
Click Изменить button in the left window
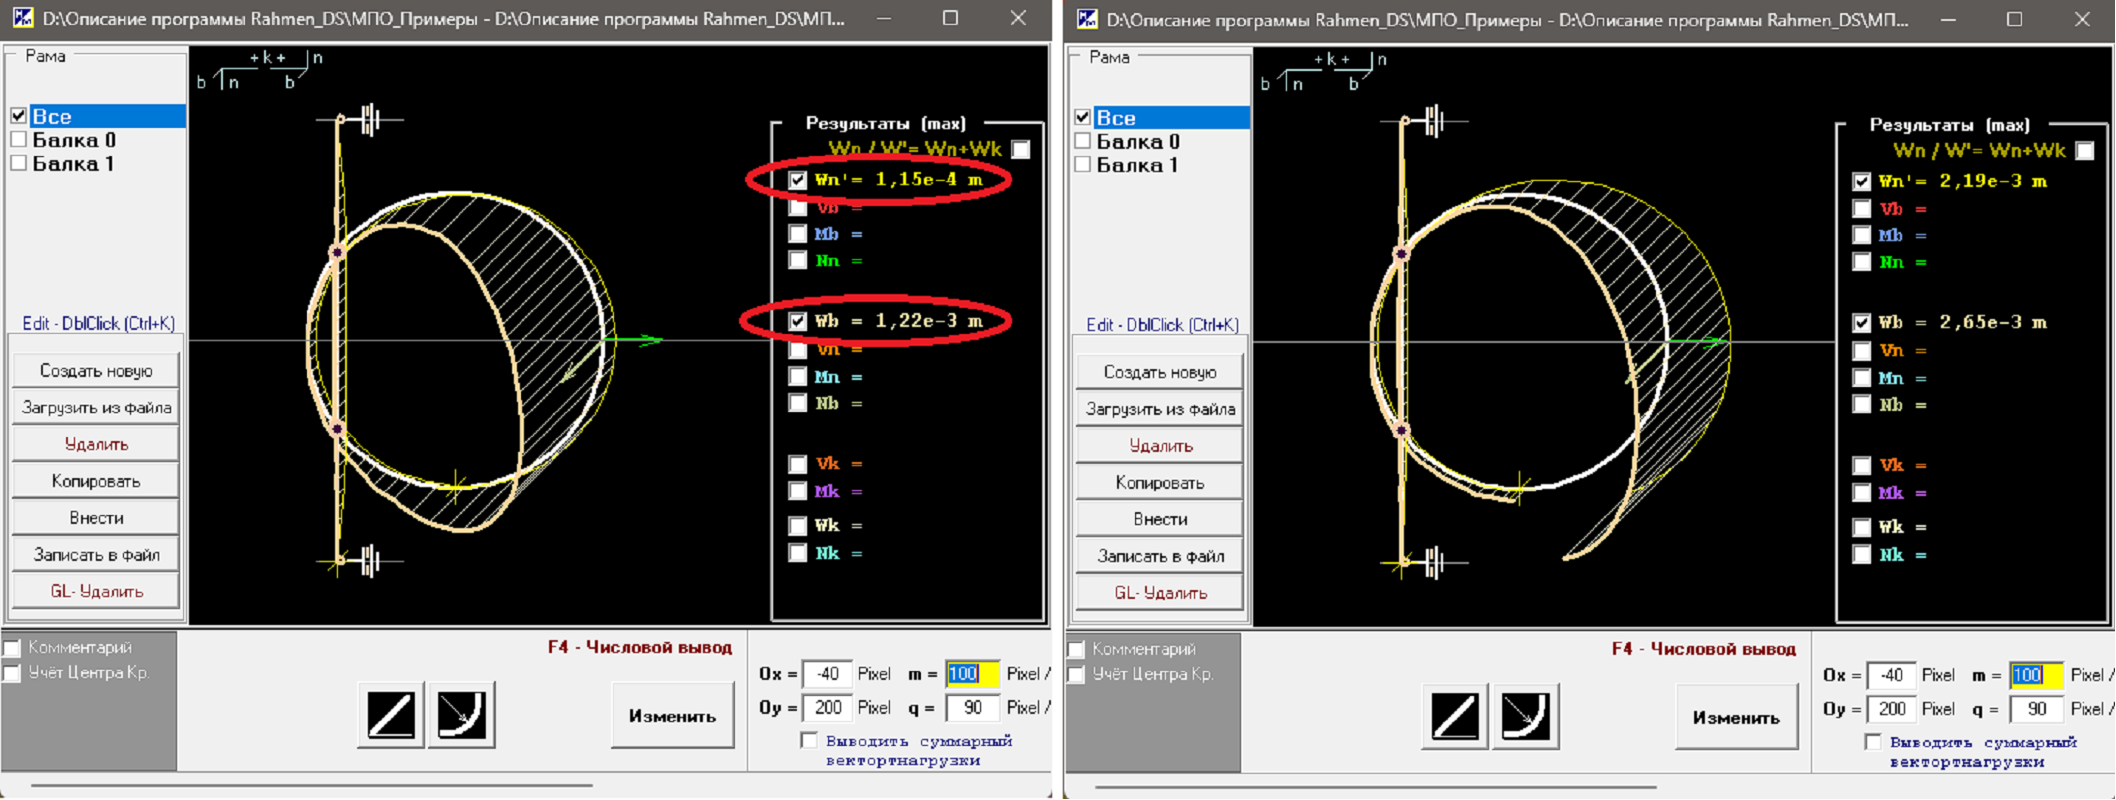tap(672, 716)
